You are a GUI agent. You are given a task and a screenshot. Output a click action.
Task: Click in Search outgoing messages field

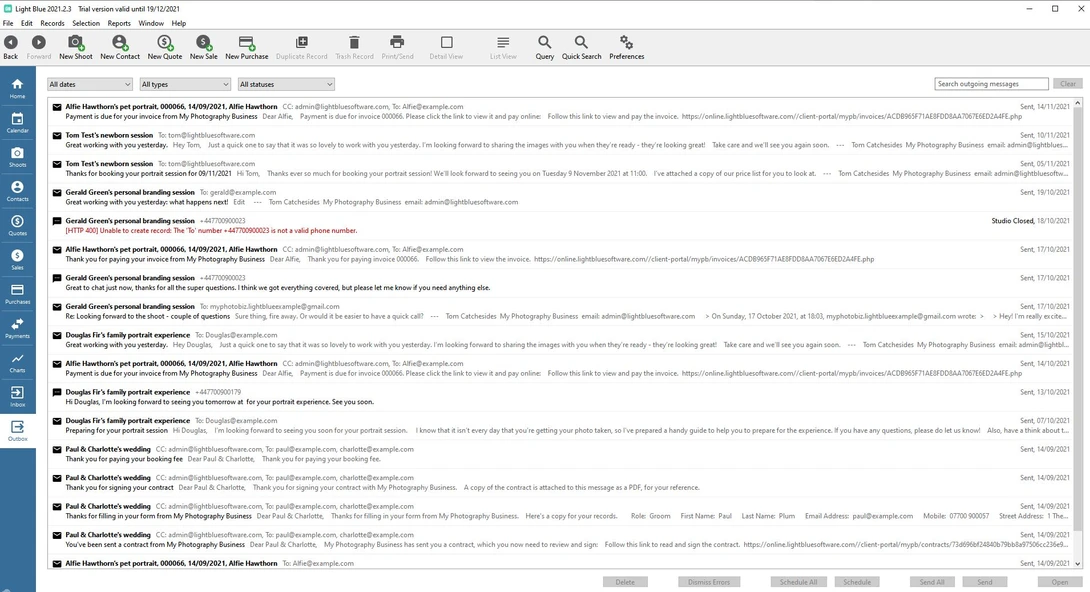click(991, 84)
